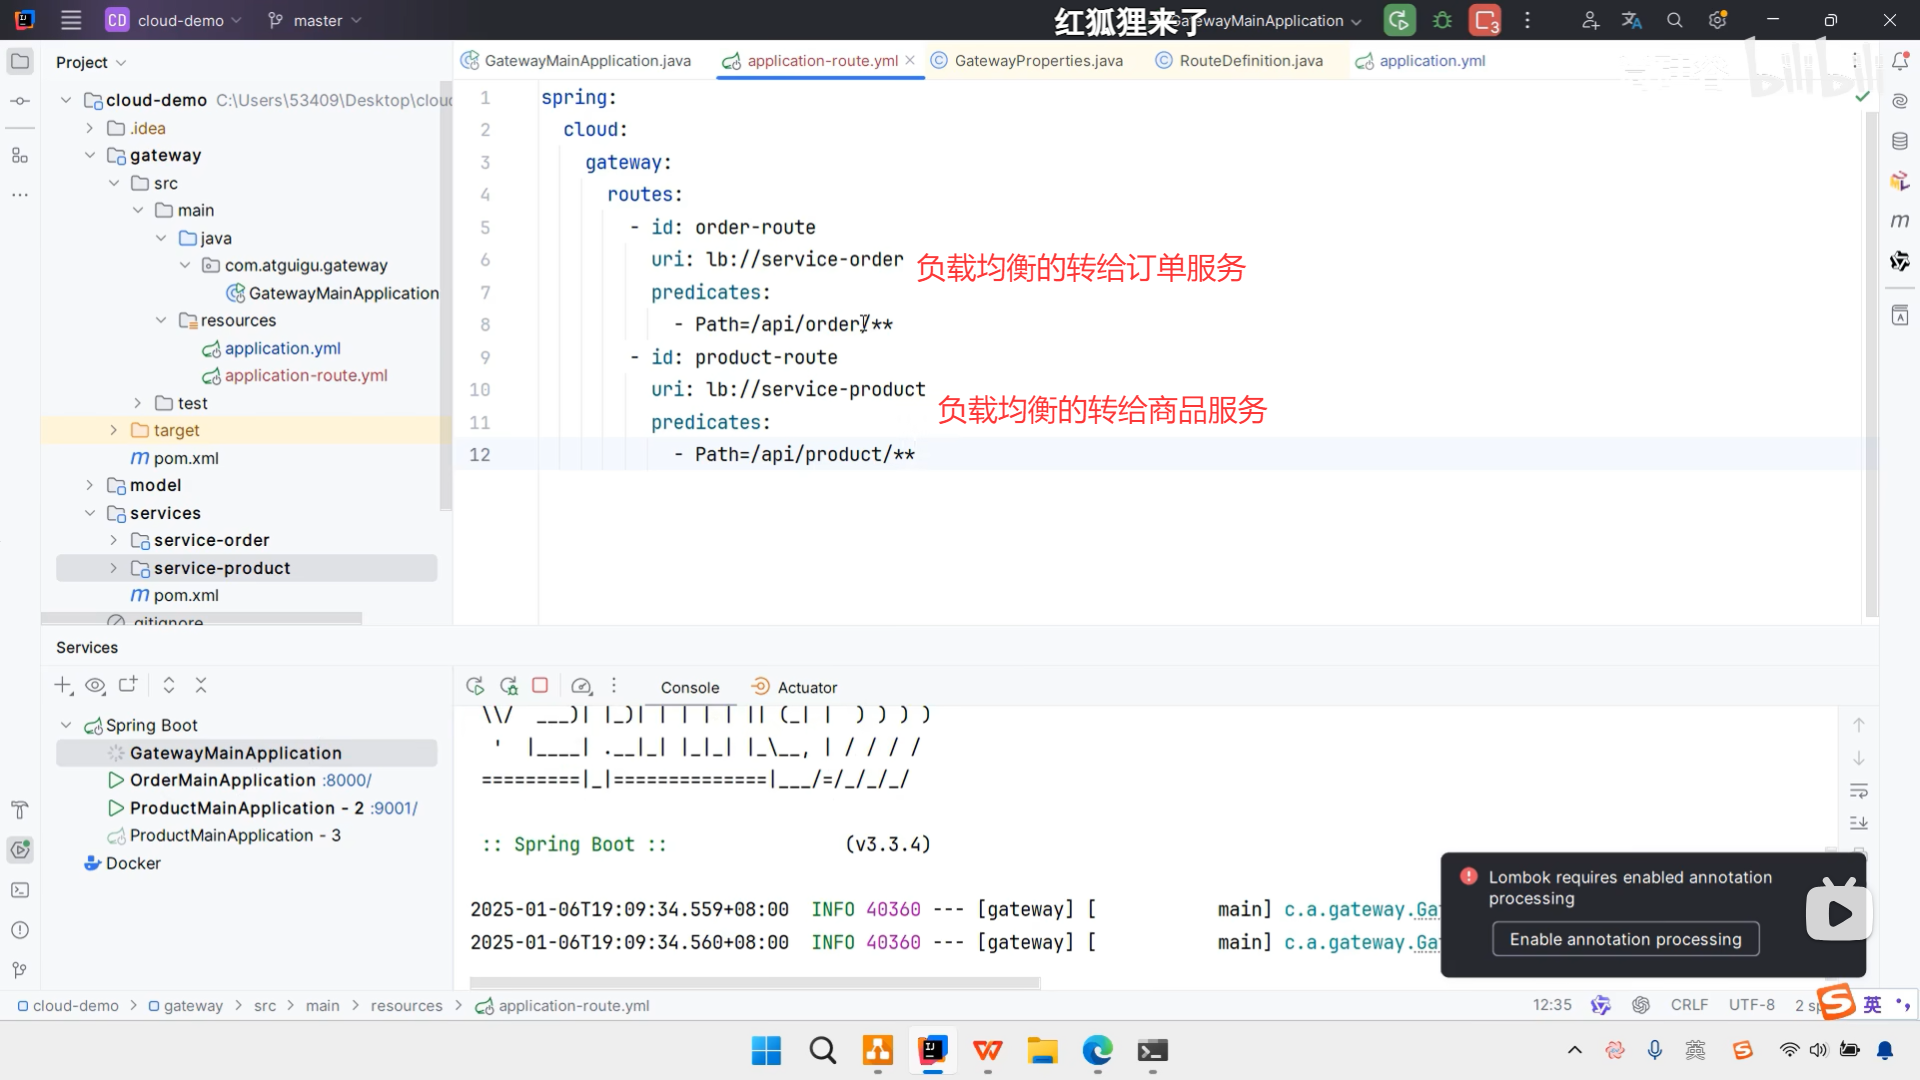Viewport: 1920px width, 1080px height.
Task: Toggle soft-wrap in the console output
Action: [x=1859, y=791]
